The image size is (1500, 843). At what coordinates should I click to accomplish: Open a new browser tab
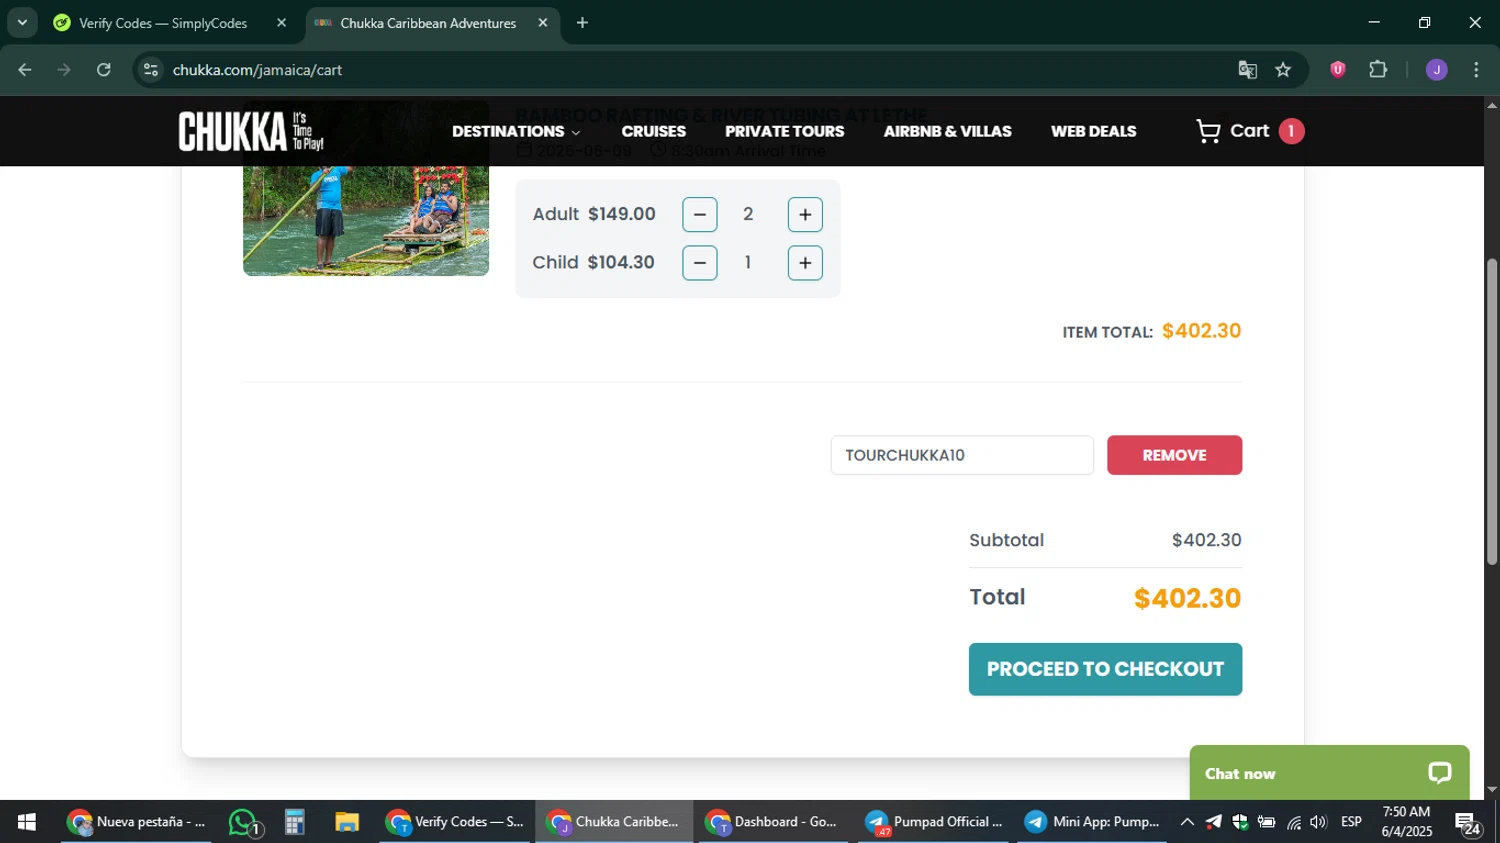582,23
